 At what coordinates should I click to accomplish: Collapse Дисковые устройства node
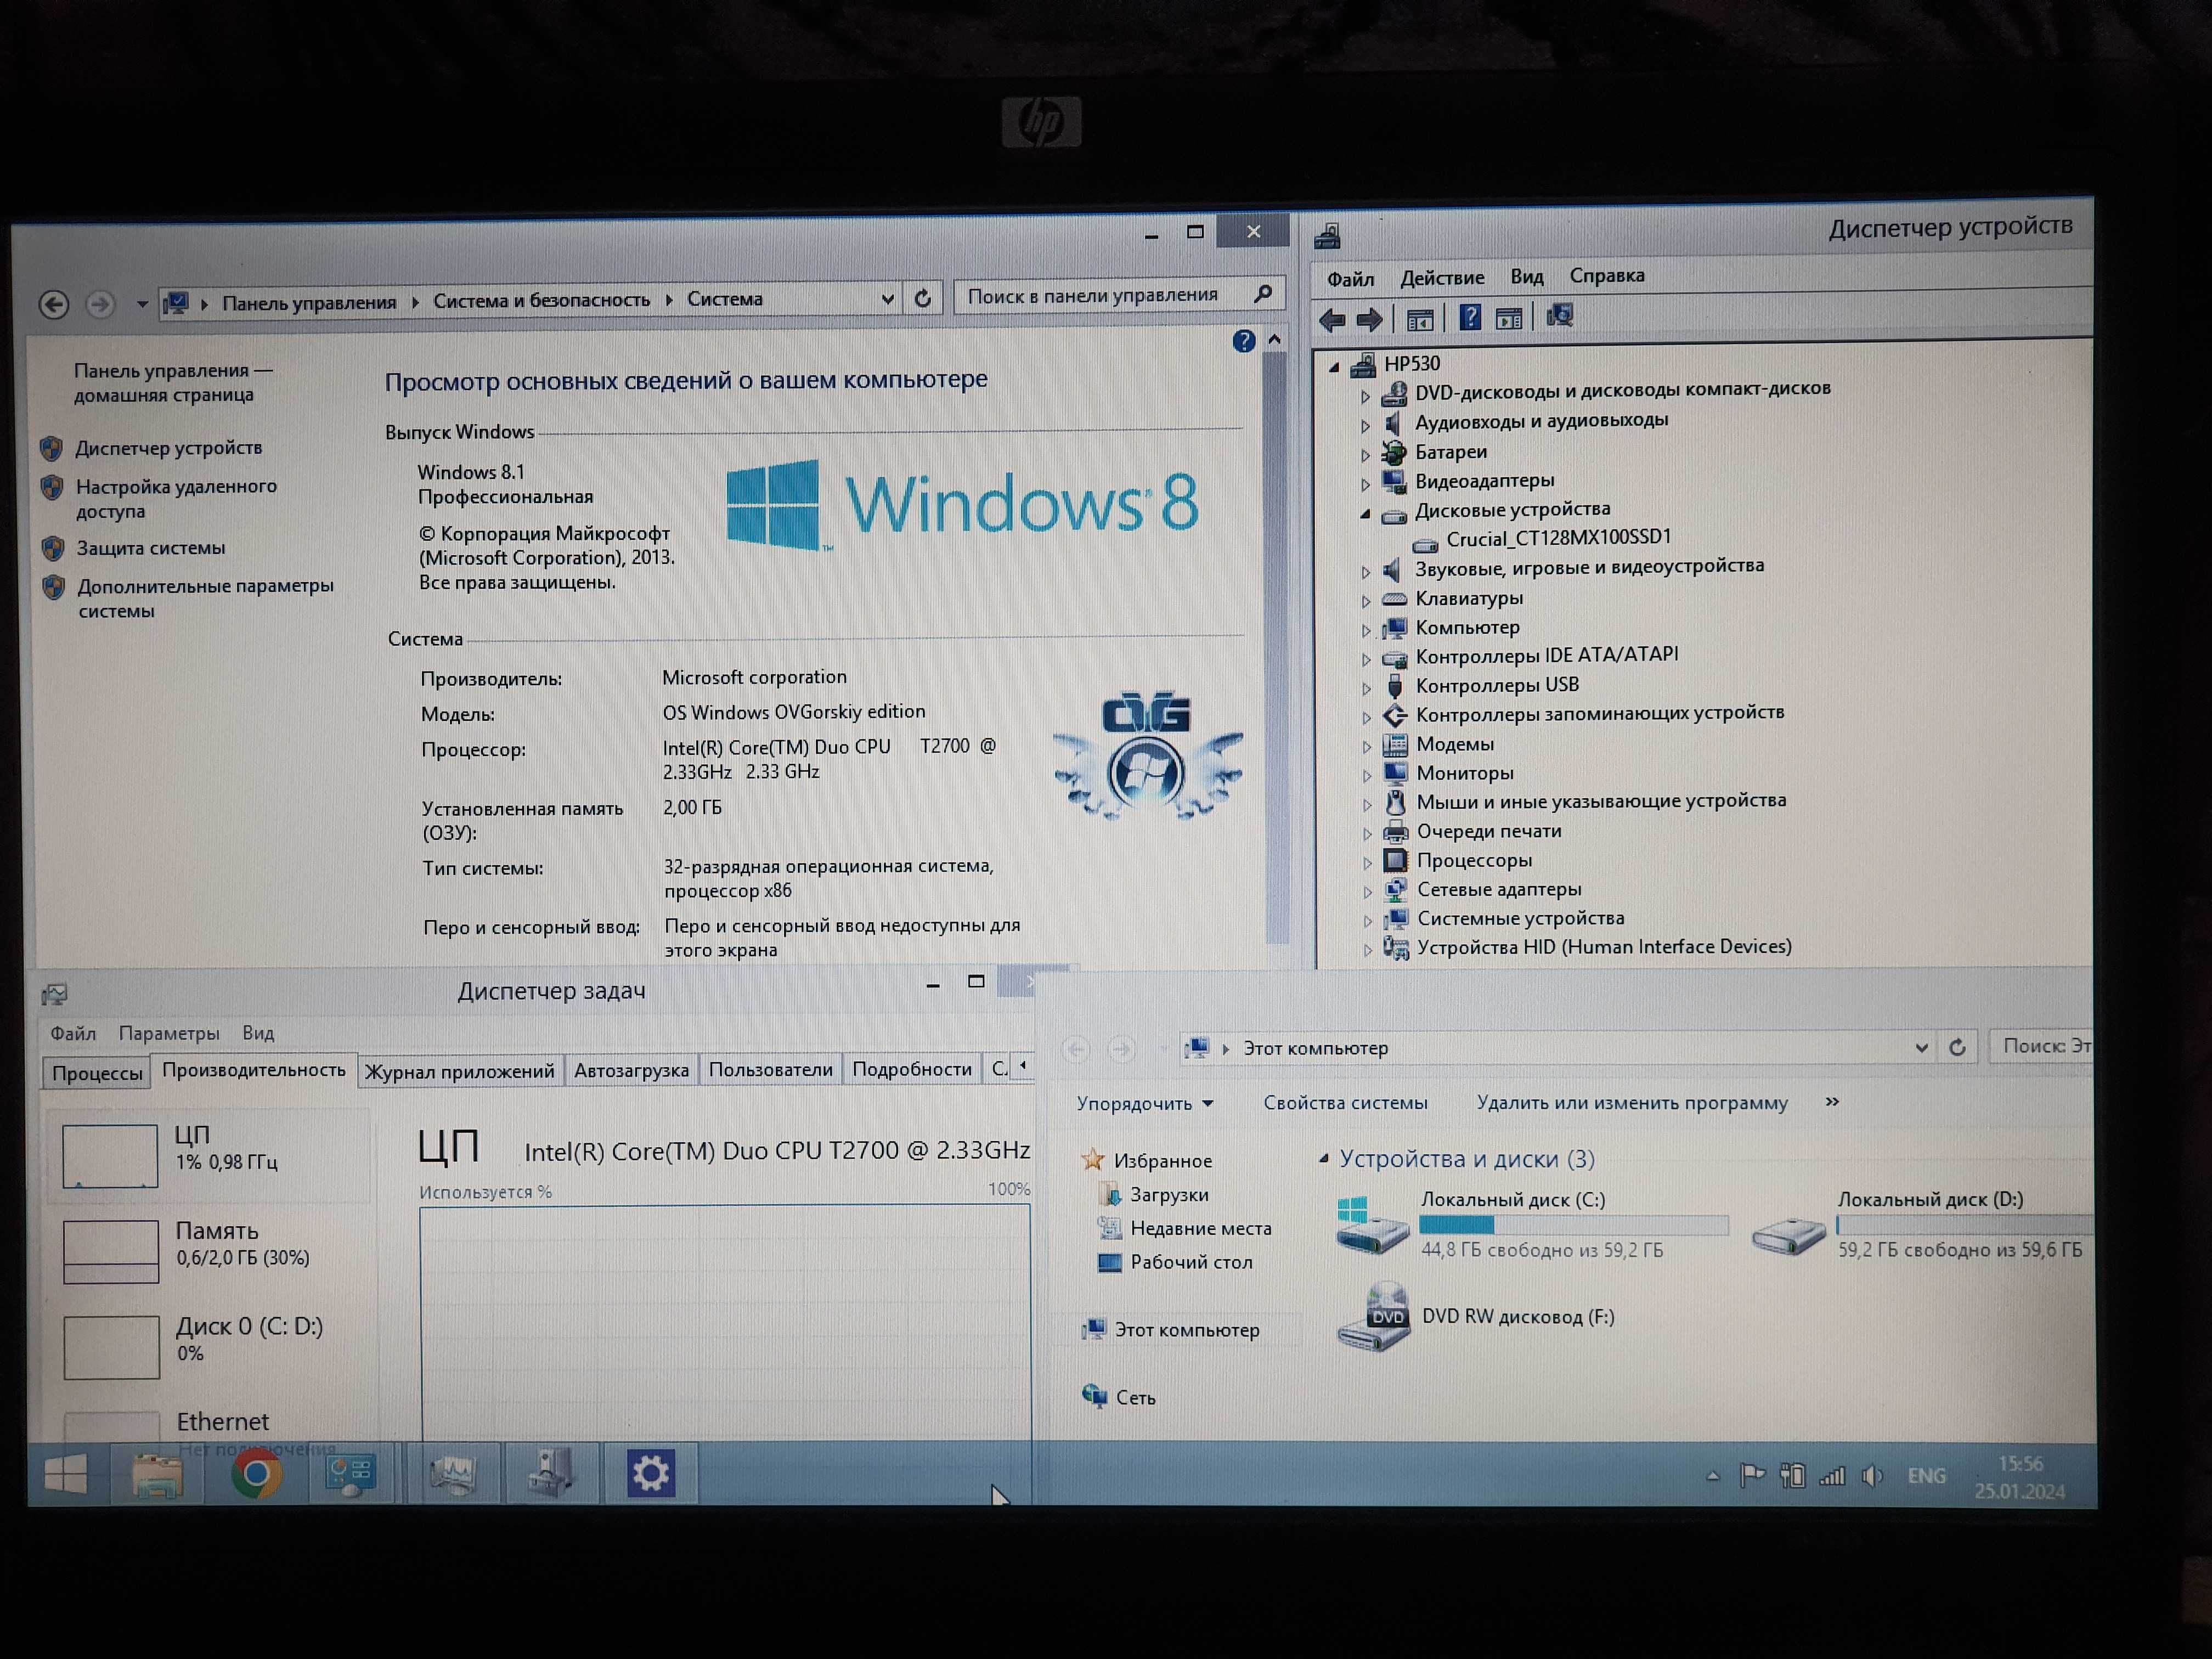(x=1365, y=514)
